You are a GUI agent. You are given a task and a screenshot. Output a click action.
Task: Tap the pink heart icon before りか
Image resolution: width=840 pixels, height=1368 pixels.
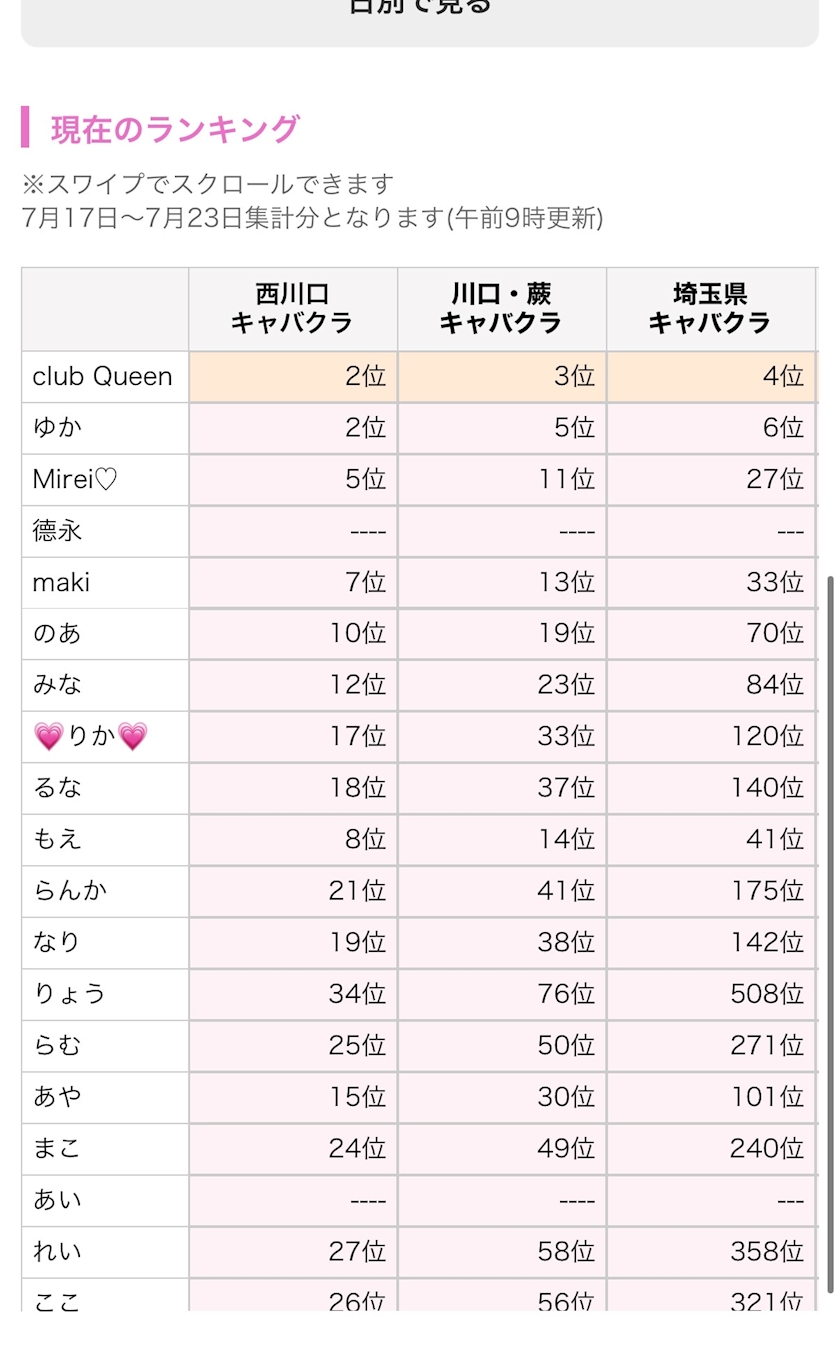[x=48, y=738]
